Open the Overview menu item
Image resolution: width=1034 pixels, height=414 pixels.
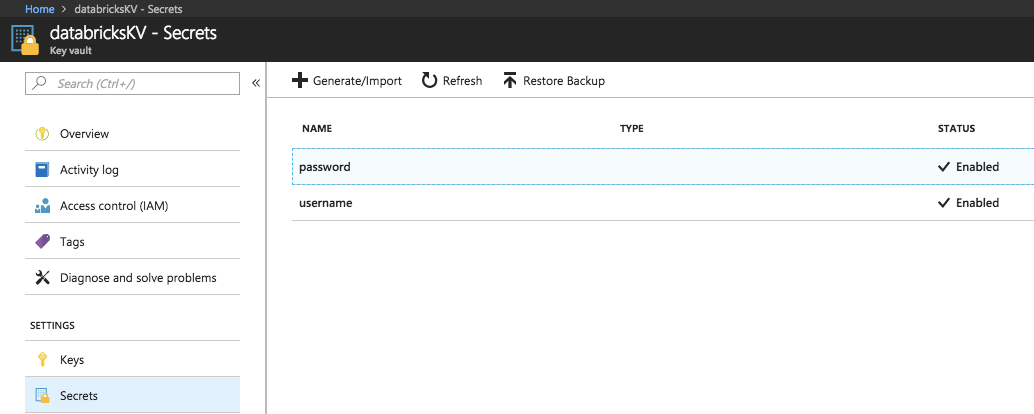pyautogui.click(x=85, y=134)
